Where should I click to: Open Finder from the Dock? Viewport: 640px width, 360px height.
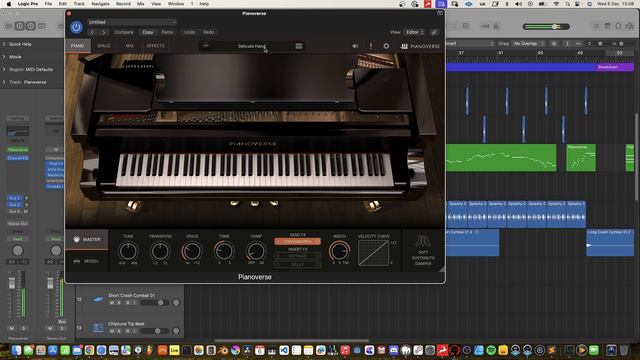click(x=16, y=350)
